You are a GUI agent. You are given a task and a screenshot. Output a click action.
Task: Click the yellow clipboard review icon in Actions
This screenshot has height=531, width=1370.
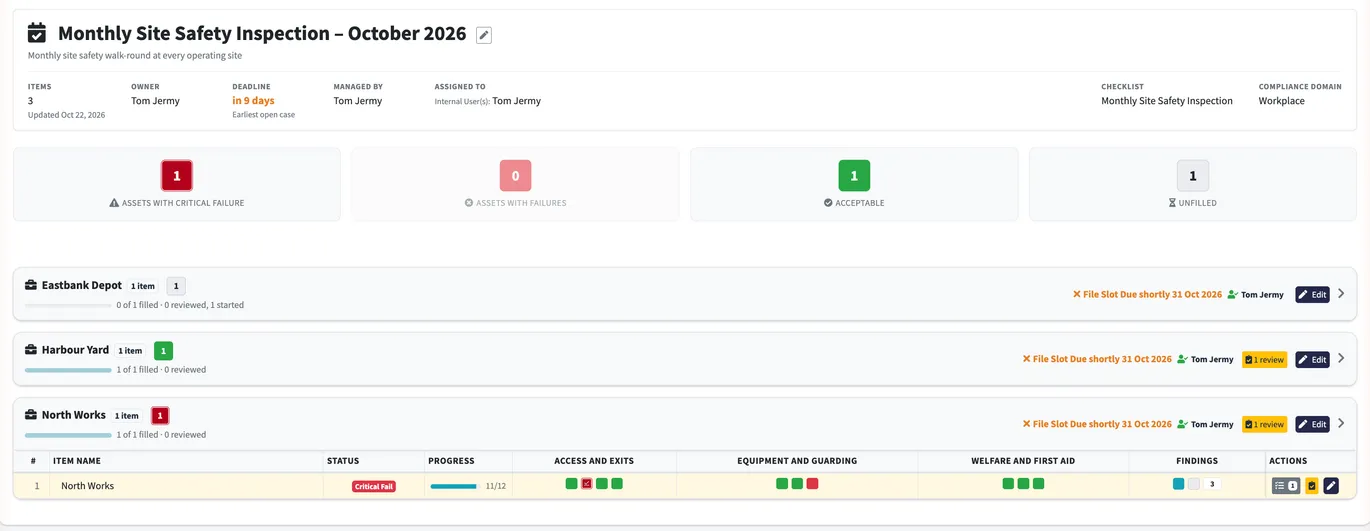tap(1312, 486)
